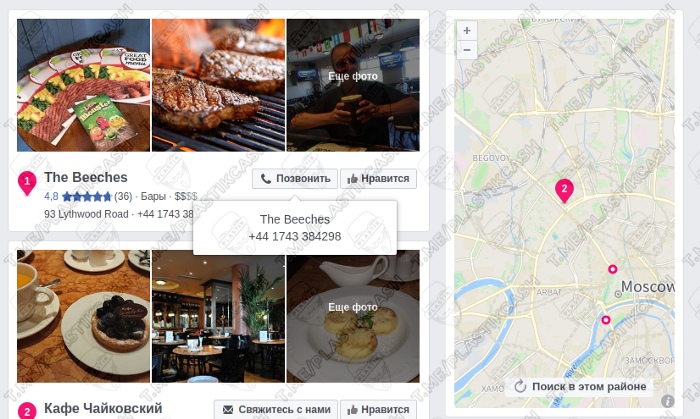Click Поиск в этом районе on map
The image size is (700, 419).
pyautogui.click(x=580, y=386)
